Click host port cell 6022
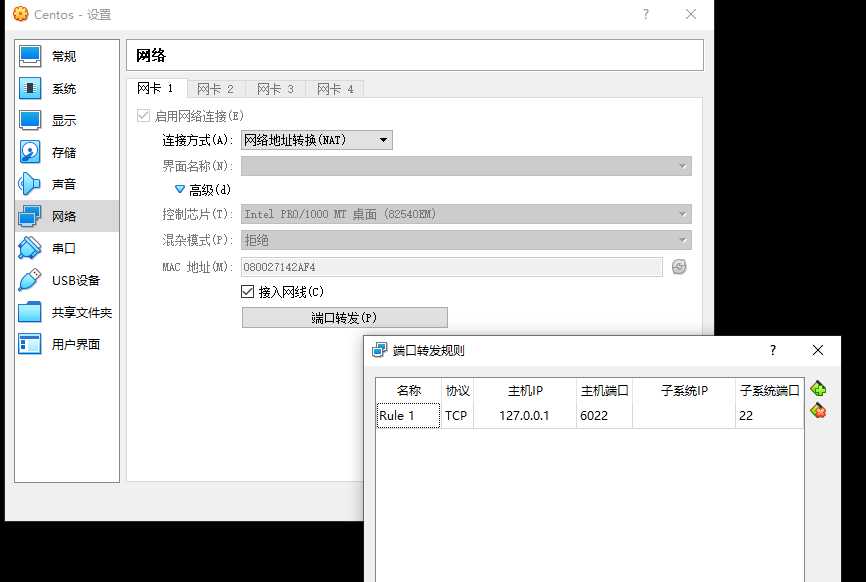This screenshot has width=866, height=582. 604,415
